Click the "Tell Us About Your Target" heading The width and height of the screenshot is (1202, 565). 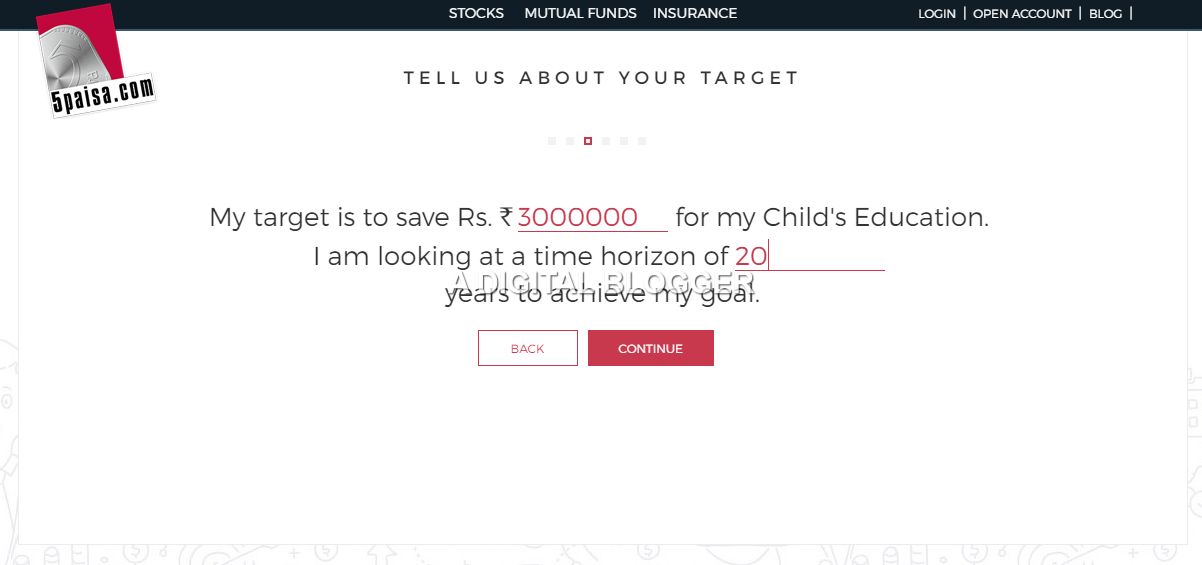(x=601, y=78)
